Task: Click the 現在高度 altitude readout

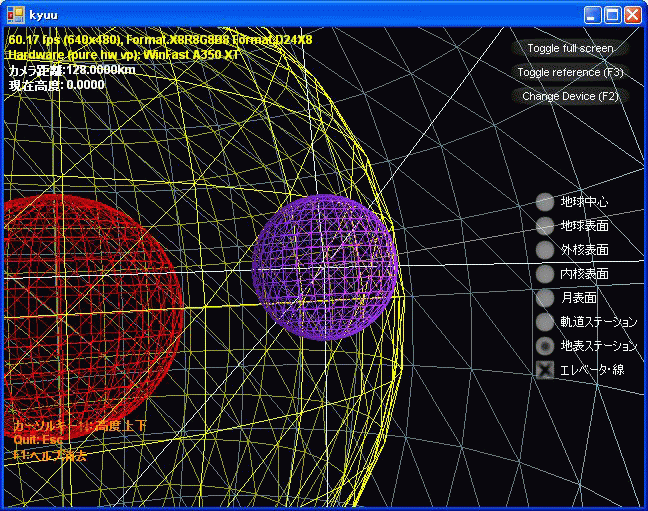Action: [56, 85]
